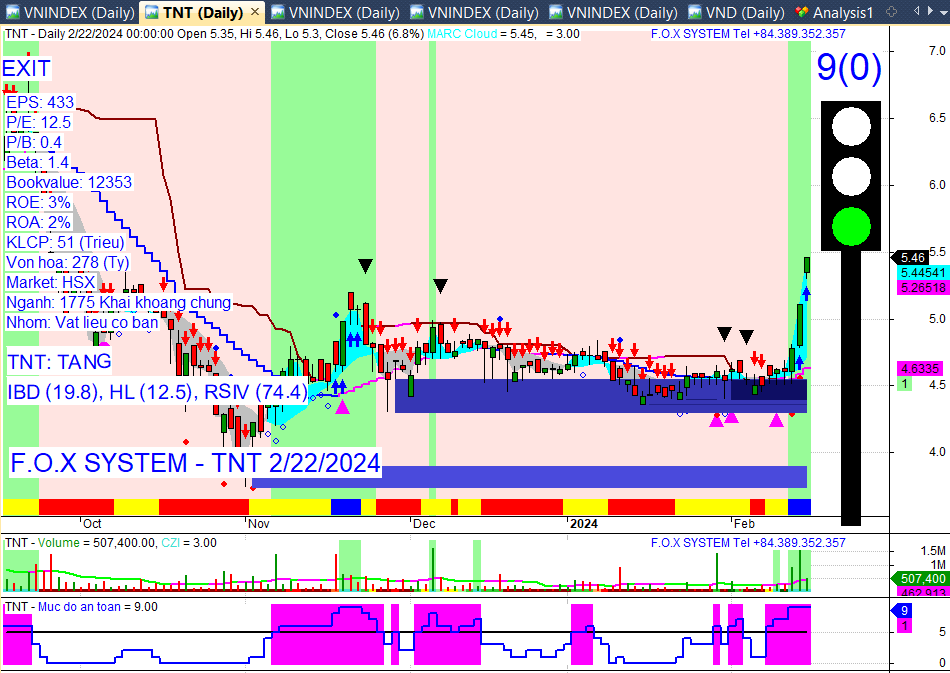The height and width of the screenshot is (673, 950).
Task: Click the Beta: 1.4 label
Action: click(38, 162)
